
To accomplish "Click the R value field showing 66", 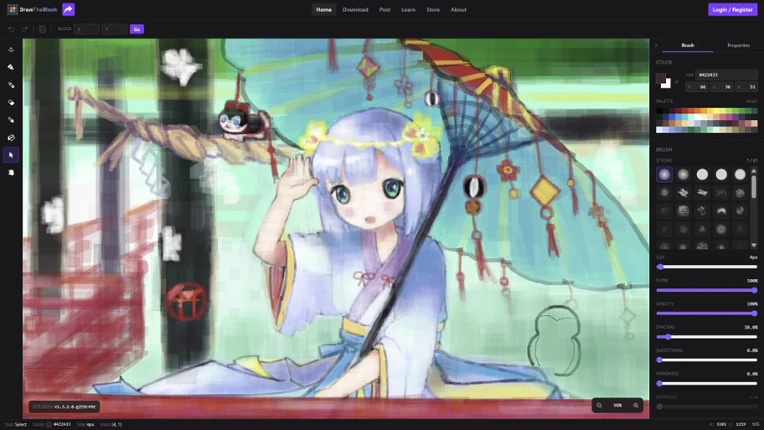I will (x=697, y=87).
